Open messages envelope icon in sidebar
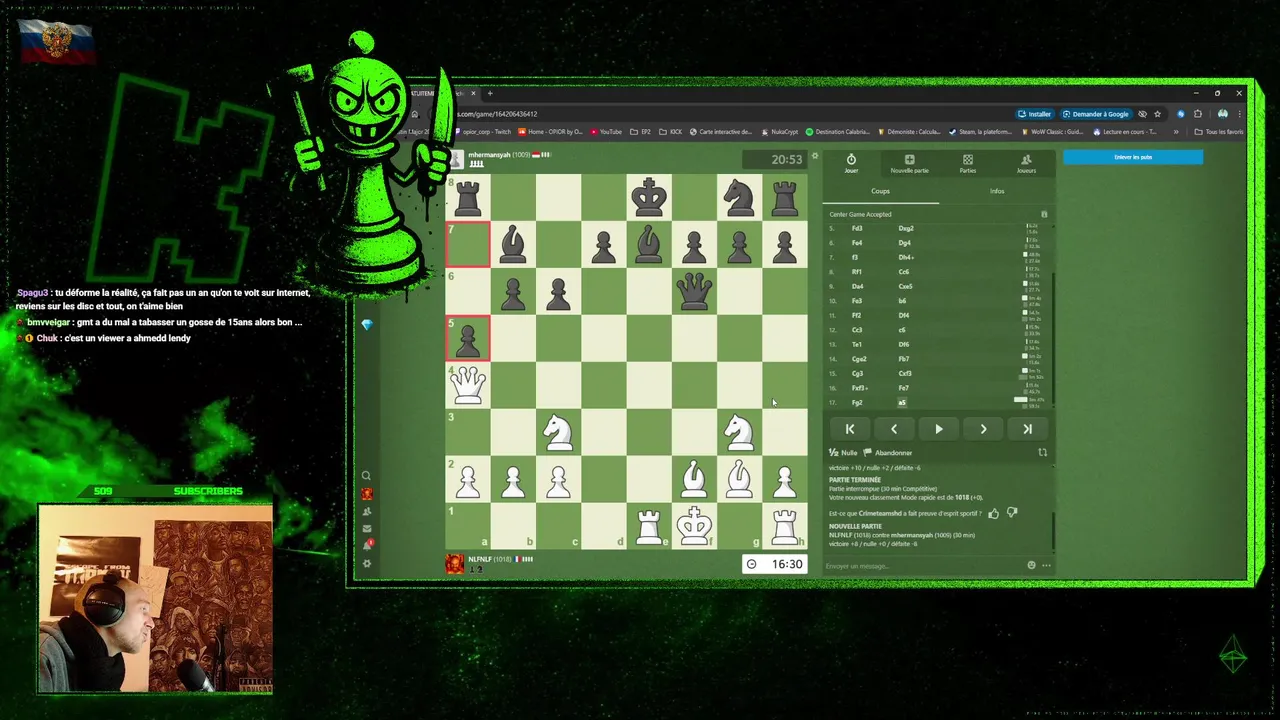This screenshot has width=1280, height=720. point(367,528)
